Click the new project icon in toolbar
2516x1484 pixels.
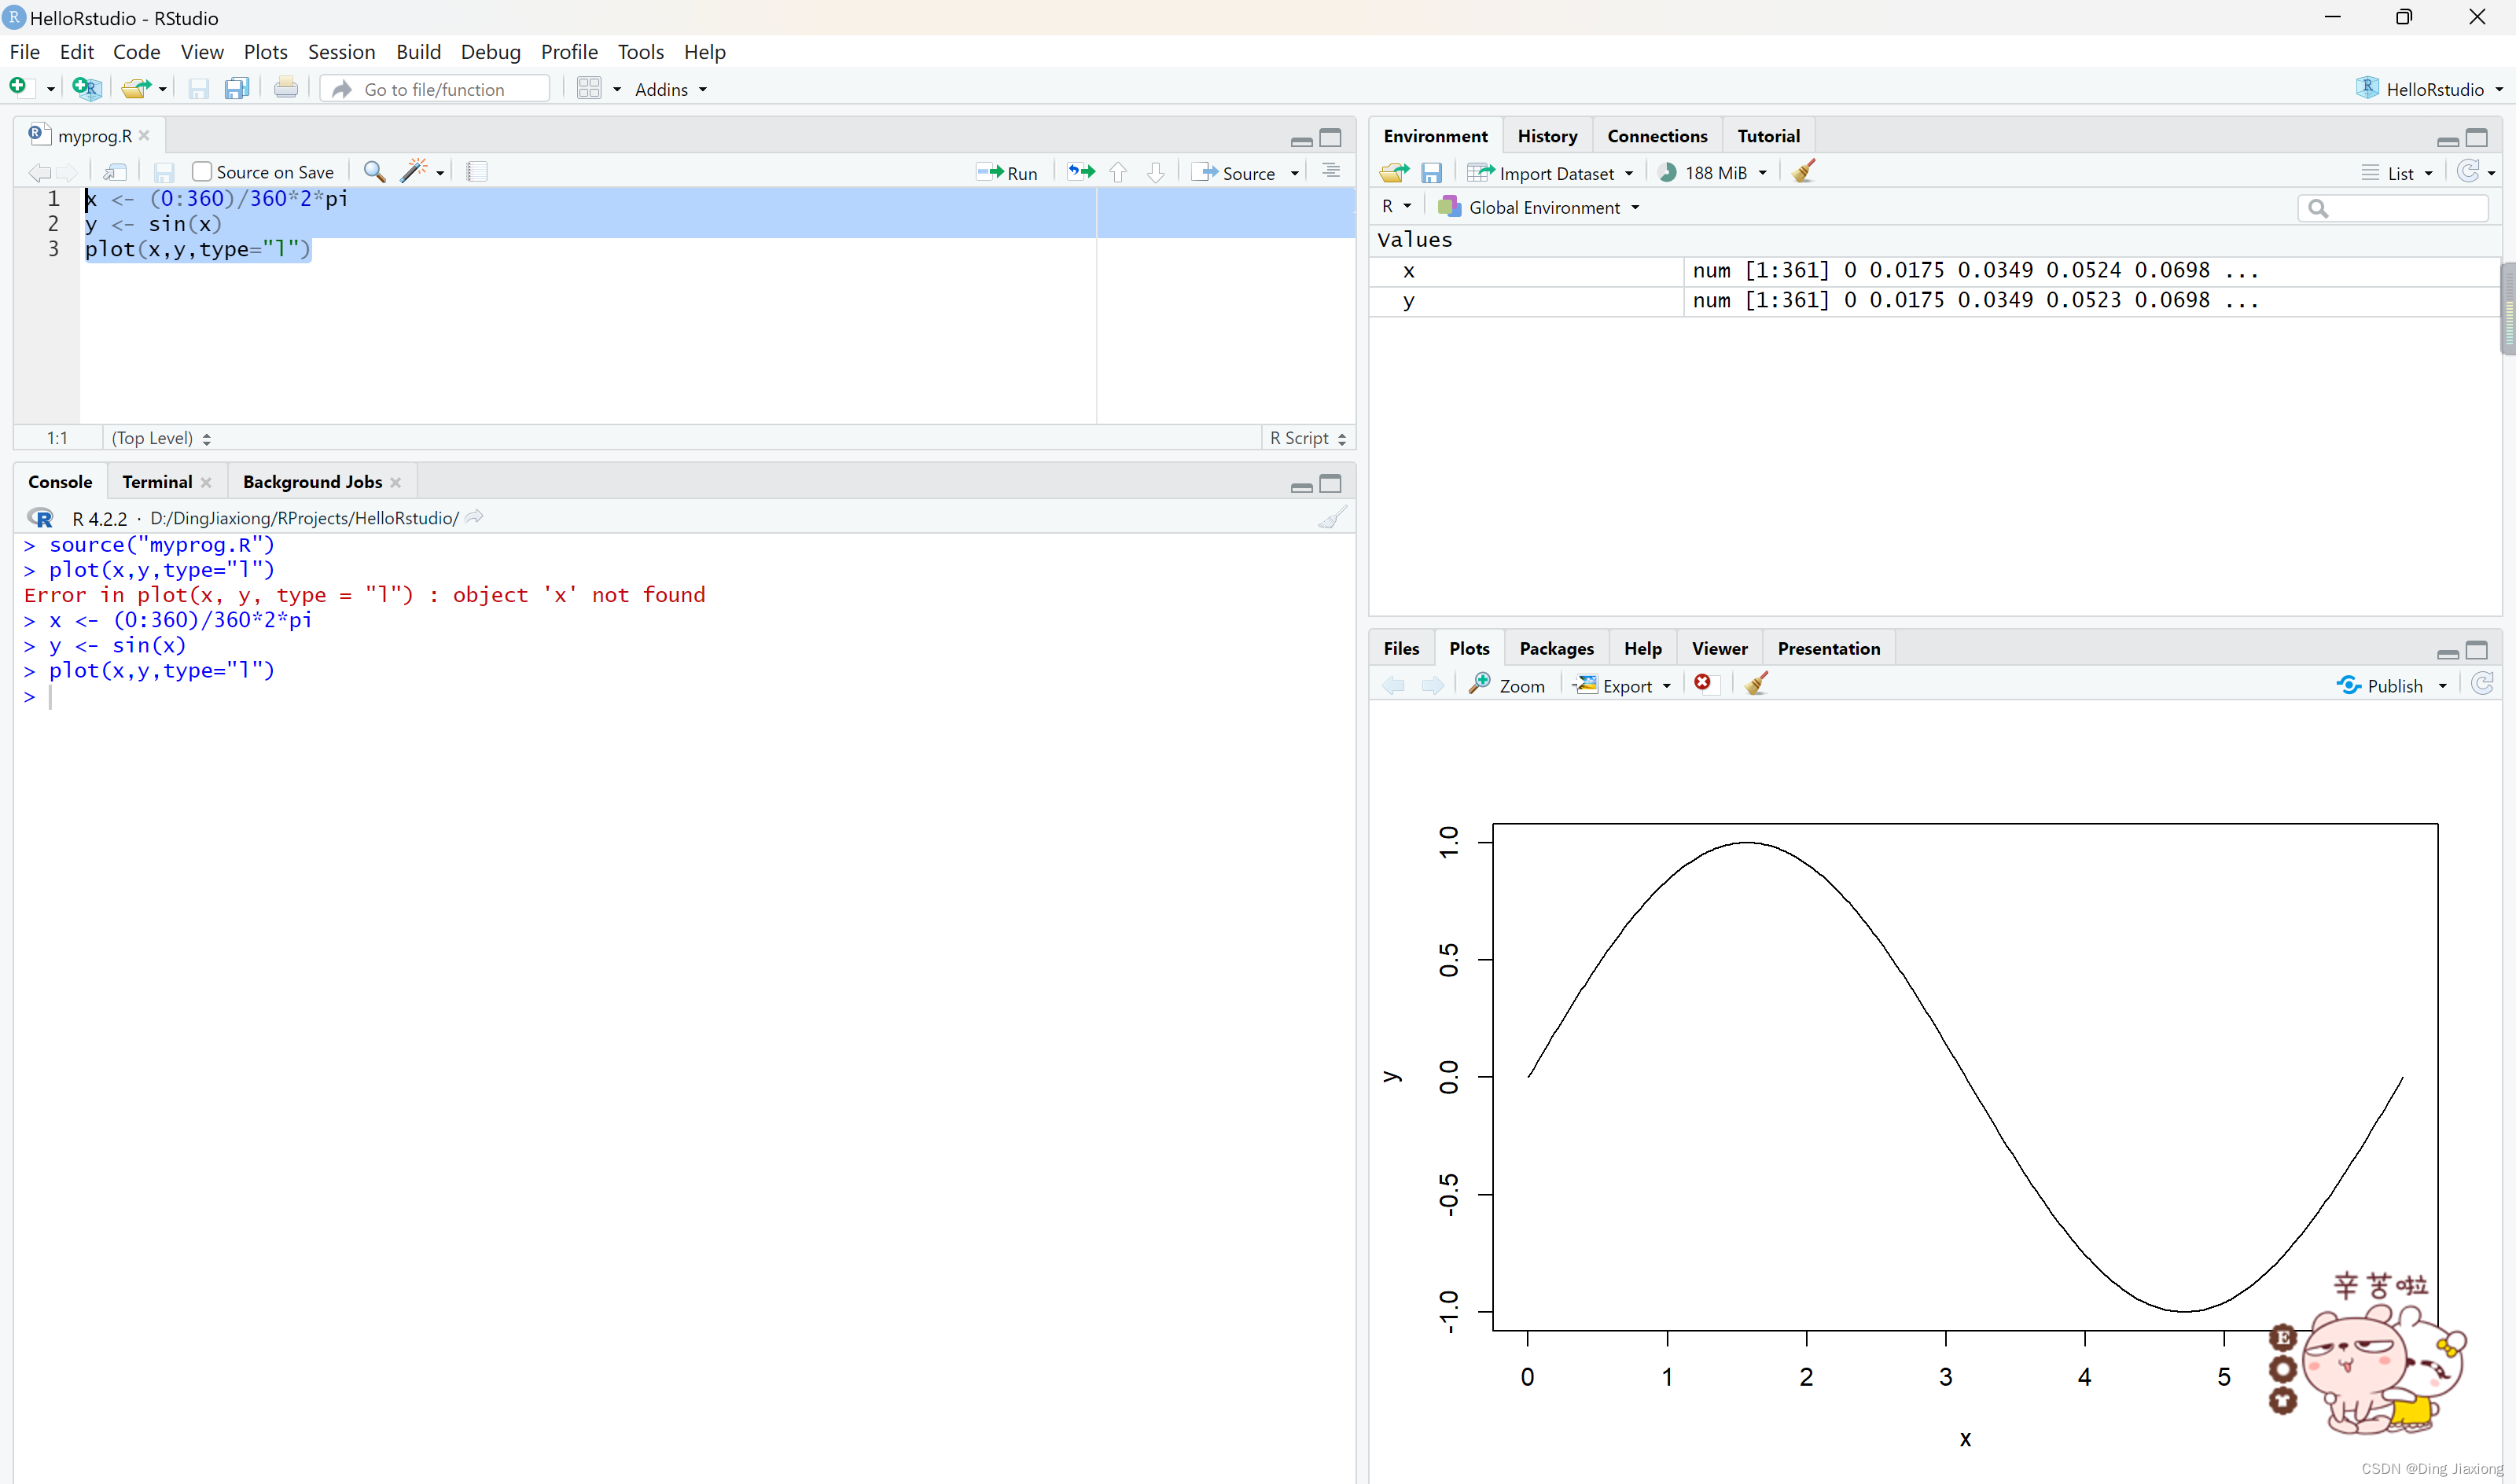coord(86,89)
